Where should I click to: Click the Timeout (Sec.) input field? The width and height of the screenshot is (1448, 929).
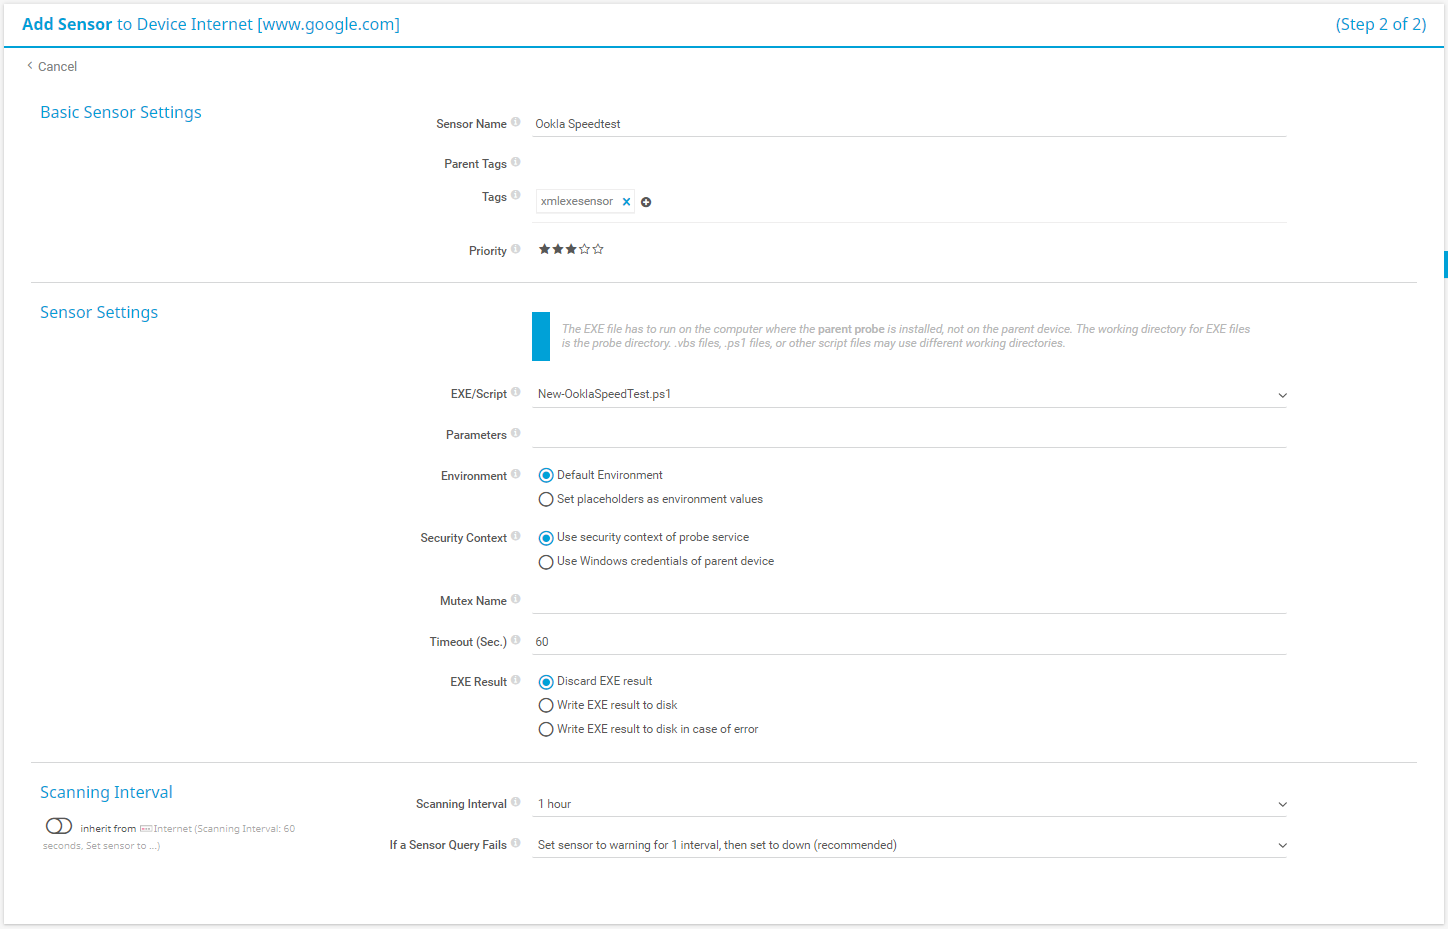click(910, 642)
